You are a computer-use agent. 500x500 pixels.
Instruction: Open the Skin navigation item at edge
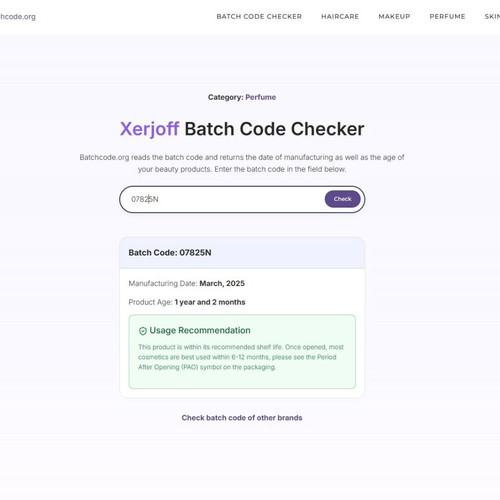click(x=492, y=16)
